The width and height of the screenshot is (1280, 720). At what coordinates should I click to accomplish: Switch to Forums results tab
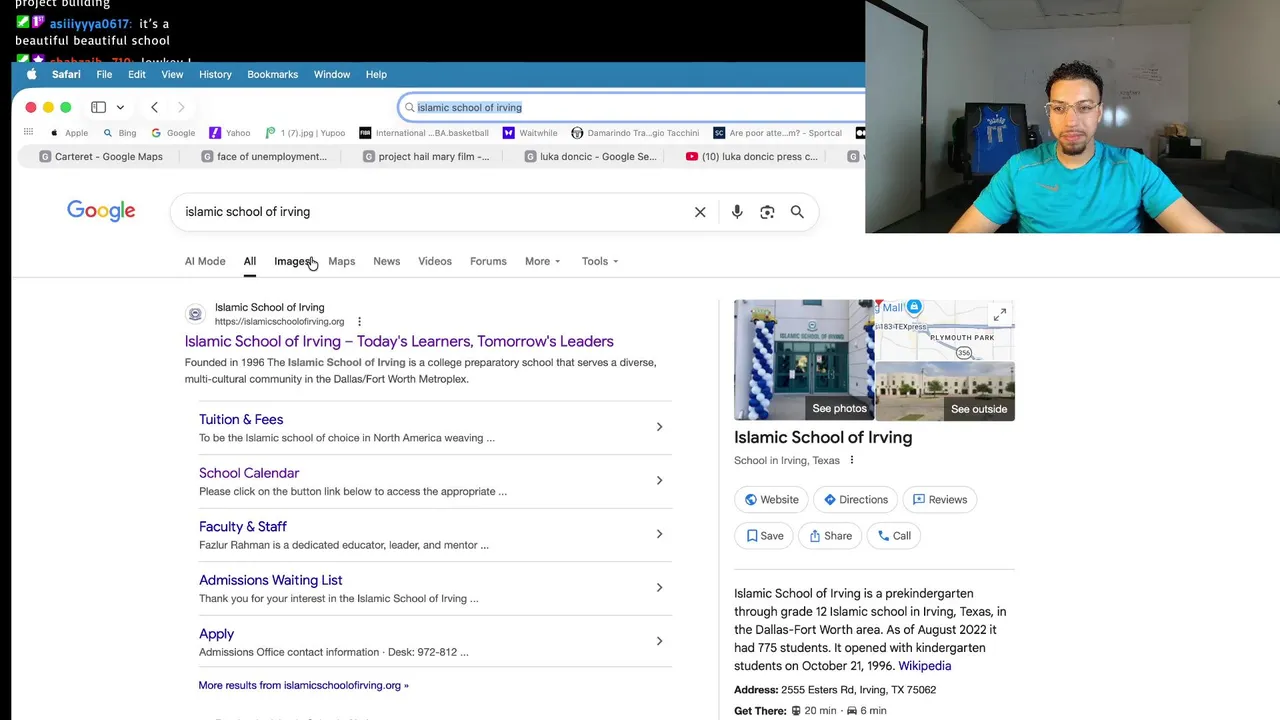tap(488, 261)
